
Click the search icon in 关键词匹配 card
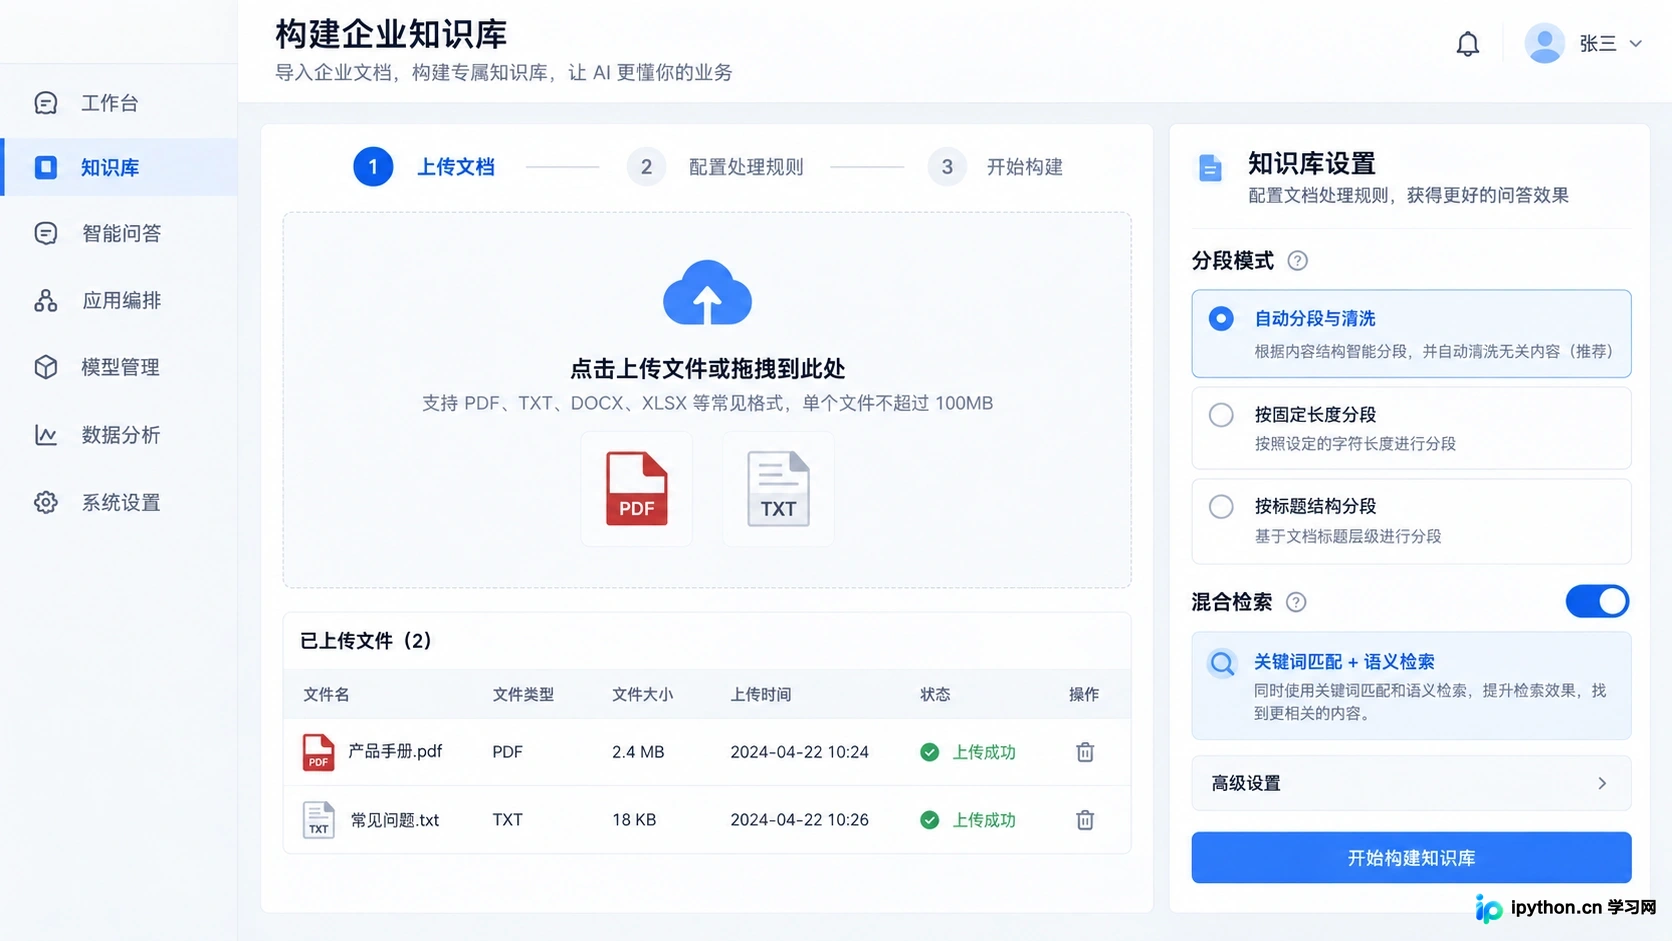point(1221,663)
